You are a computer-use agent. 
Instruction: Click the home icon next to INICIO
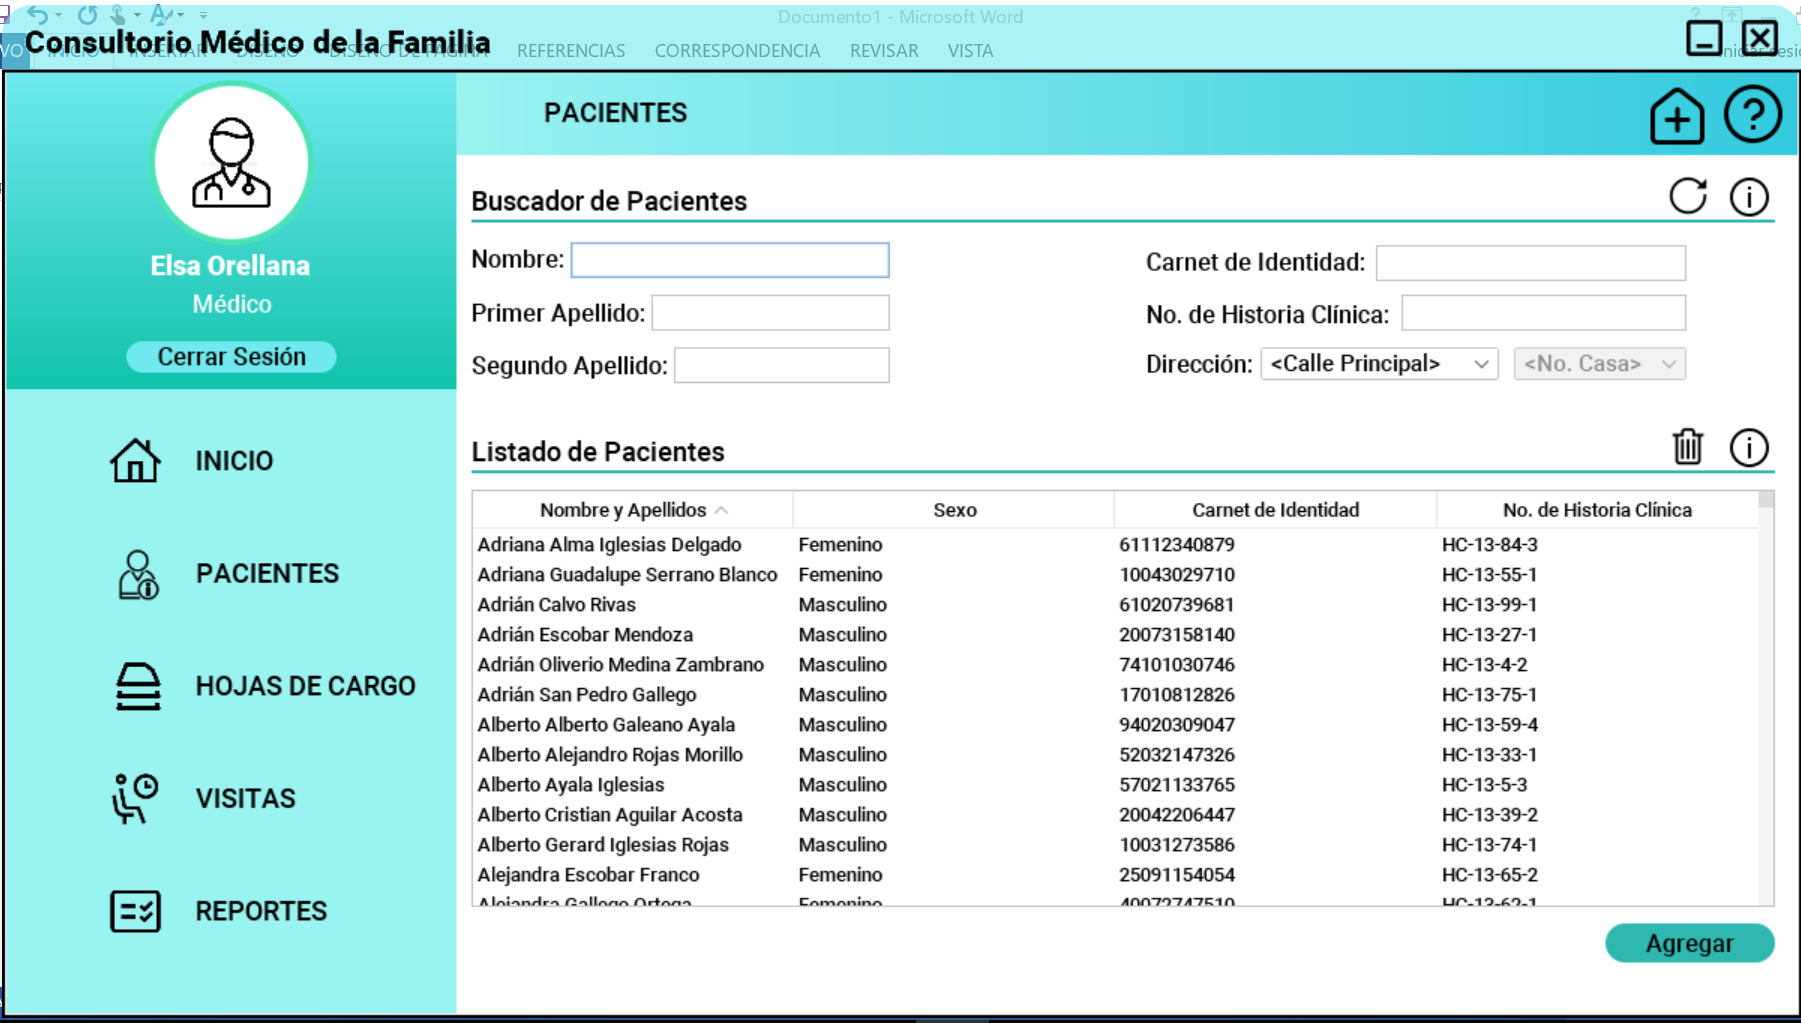coord(135,461)
